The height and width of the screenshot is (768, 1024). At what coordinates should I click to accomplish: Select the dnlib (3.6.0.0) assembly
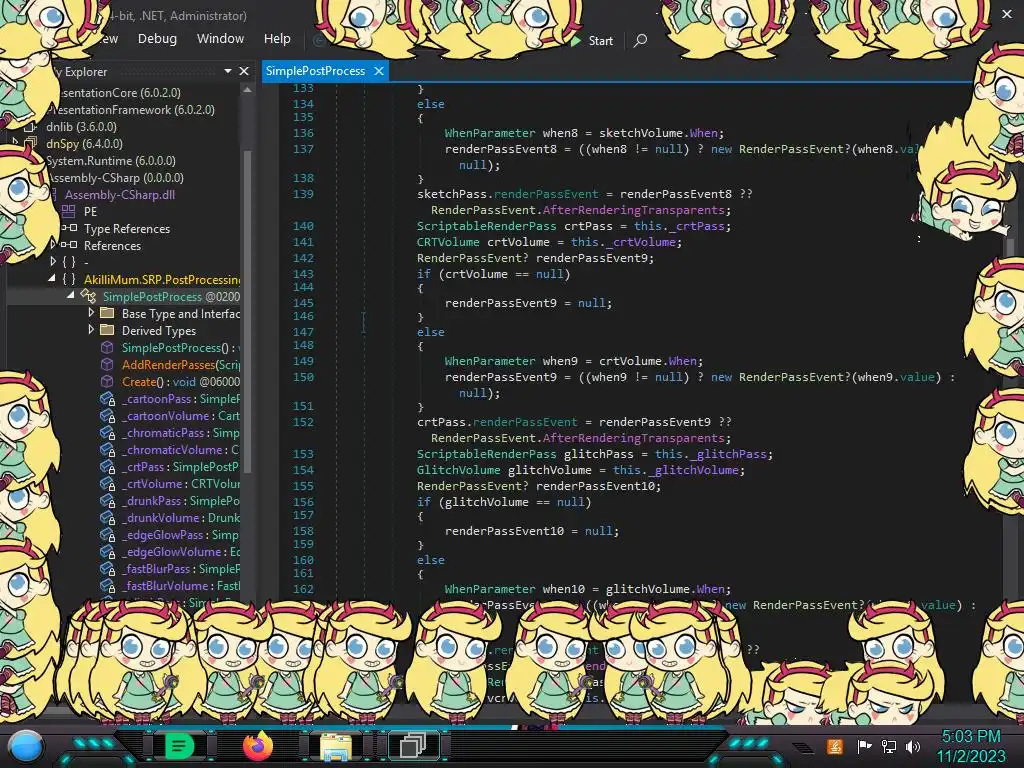[81, 127]
